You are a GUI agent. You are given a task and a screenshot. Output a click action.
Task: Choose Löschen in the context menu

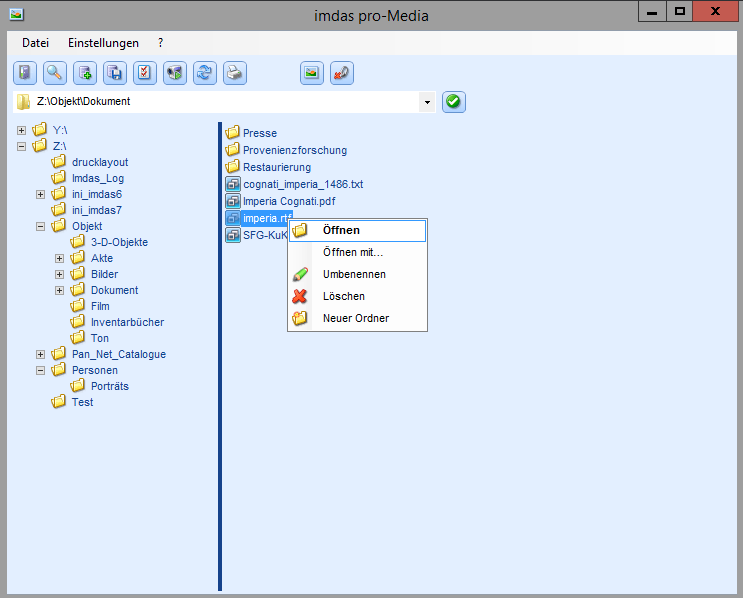click(x=357, y=296)
